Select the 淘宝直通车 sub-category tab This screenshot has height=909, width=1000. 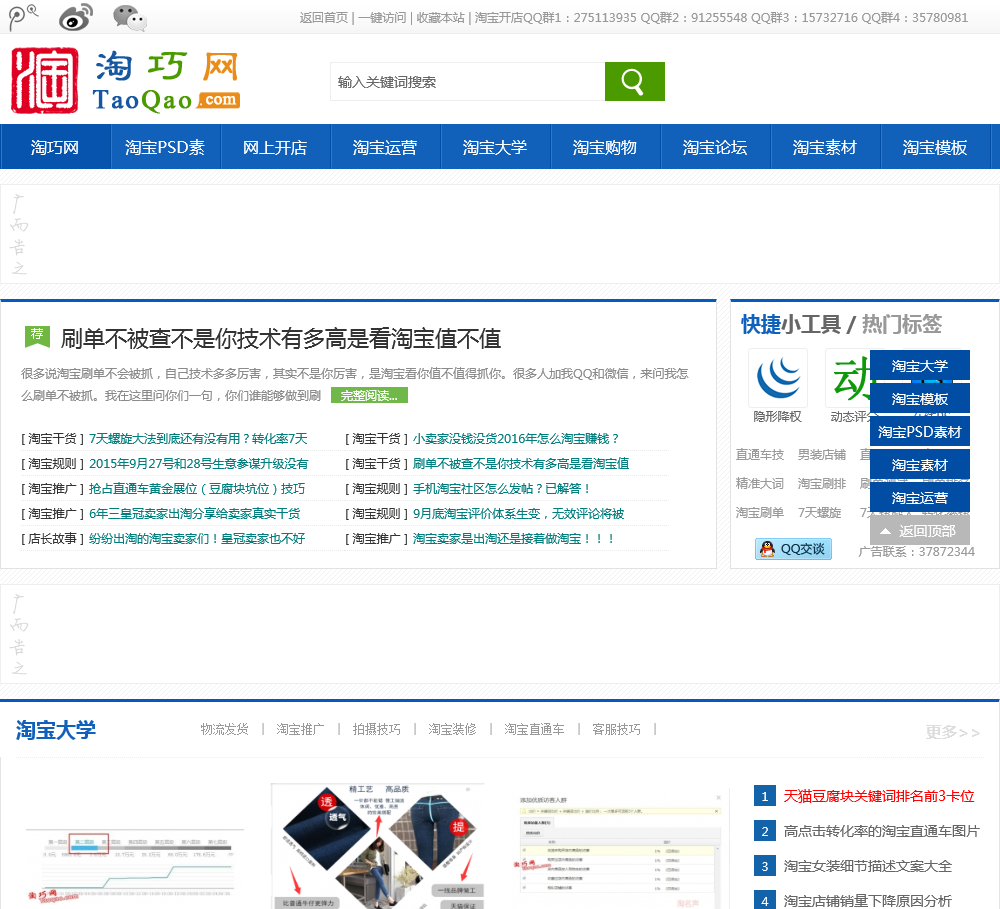[x=534, y=729]
